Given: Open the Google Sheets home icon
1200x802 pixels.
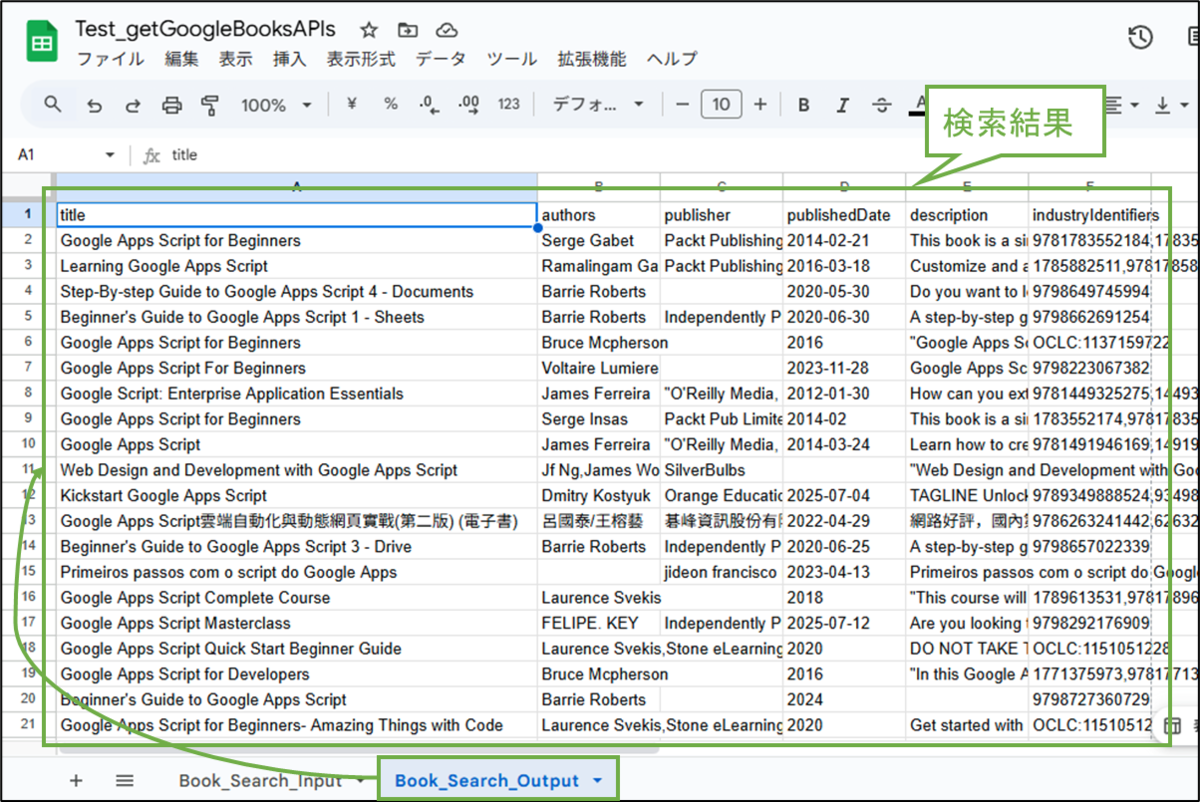Looking at the screenshot, I should [x=41, y=43].
